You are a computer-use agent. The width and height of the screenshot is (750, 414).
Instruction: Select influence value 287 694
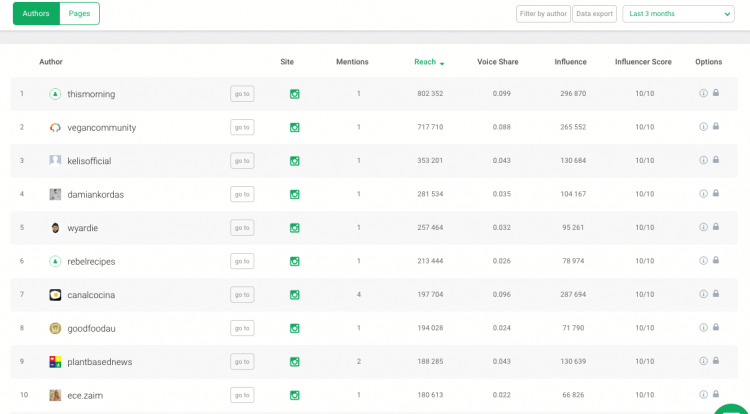point(573,294)
